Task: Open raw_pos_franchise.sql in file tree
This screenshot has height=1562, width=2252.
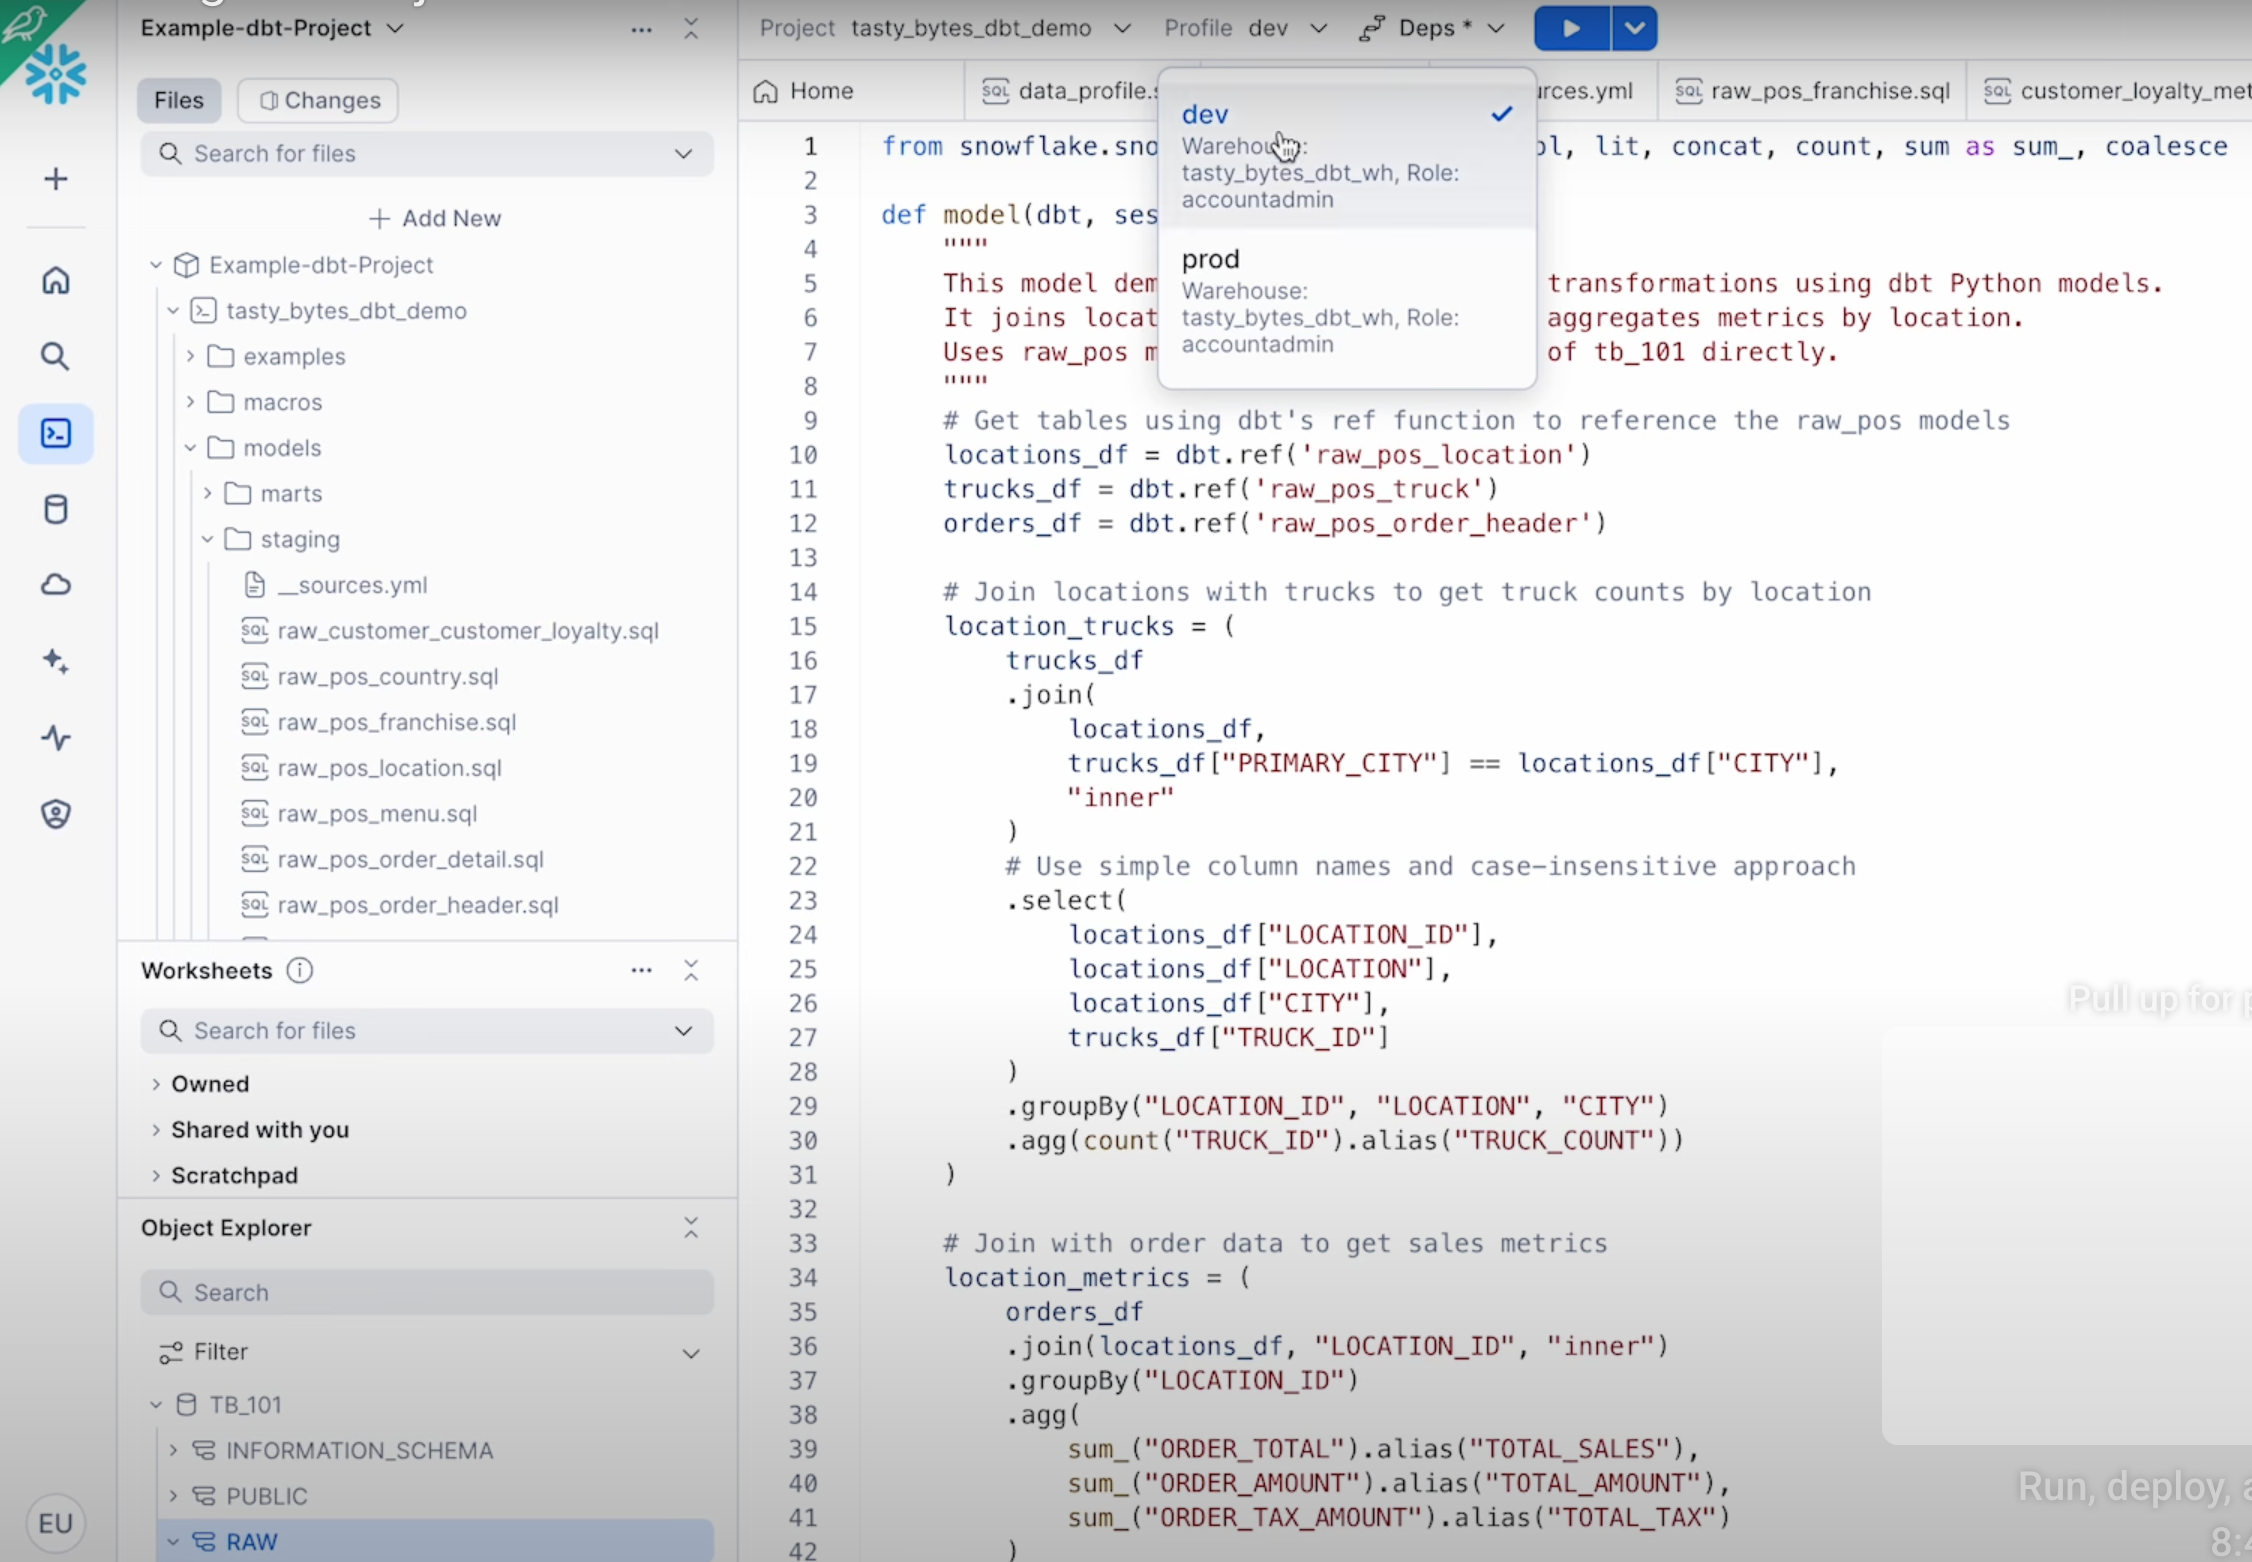Action: [379, 722]
